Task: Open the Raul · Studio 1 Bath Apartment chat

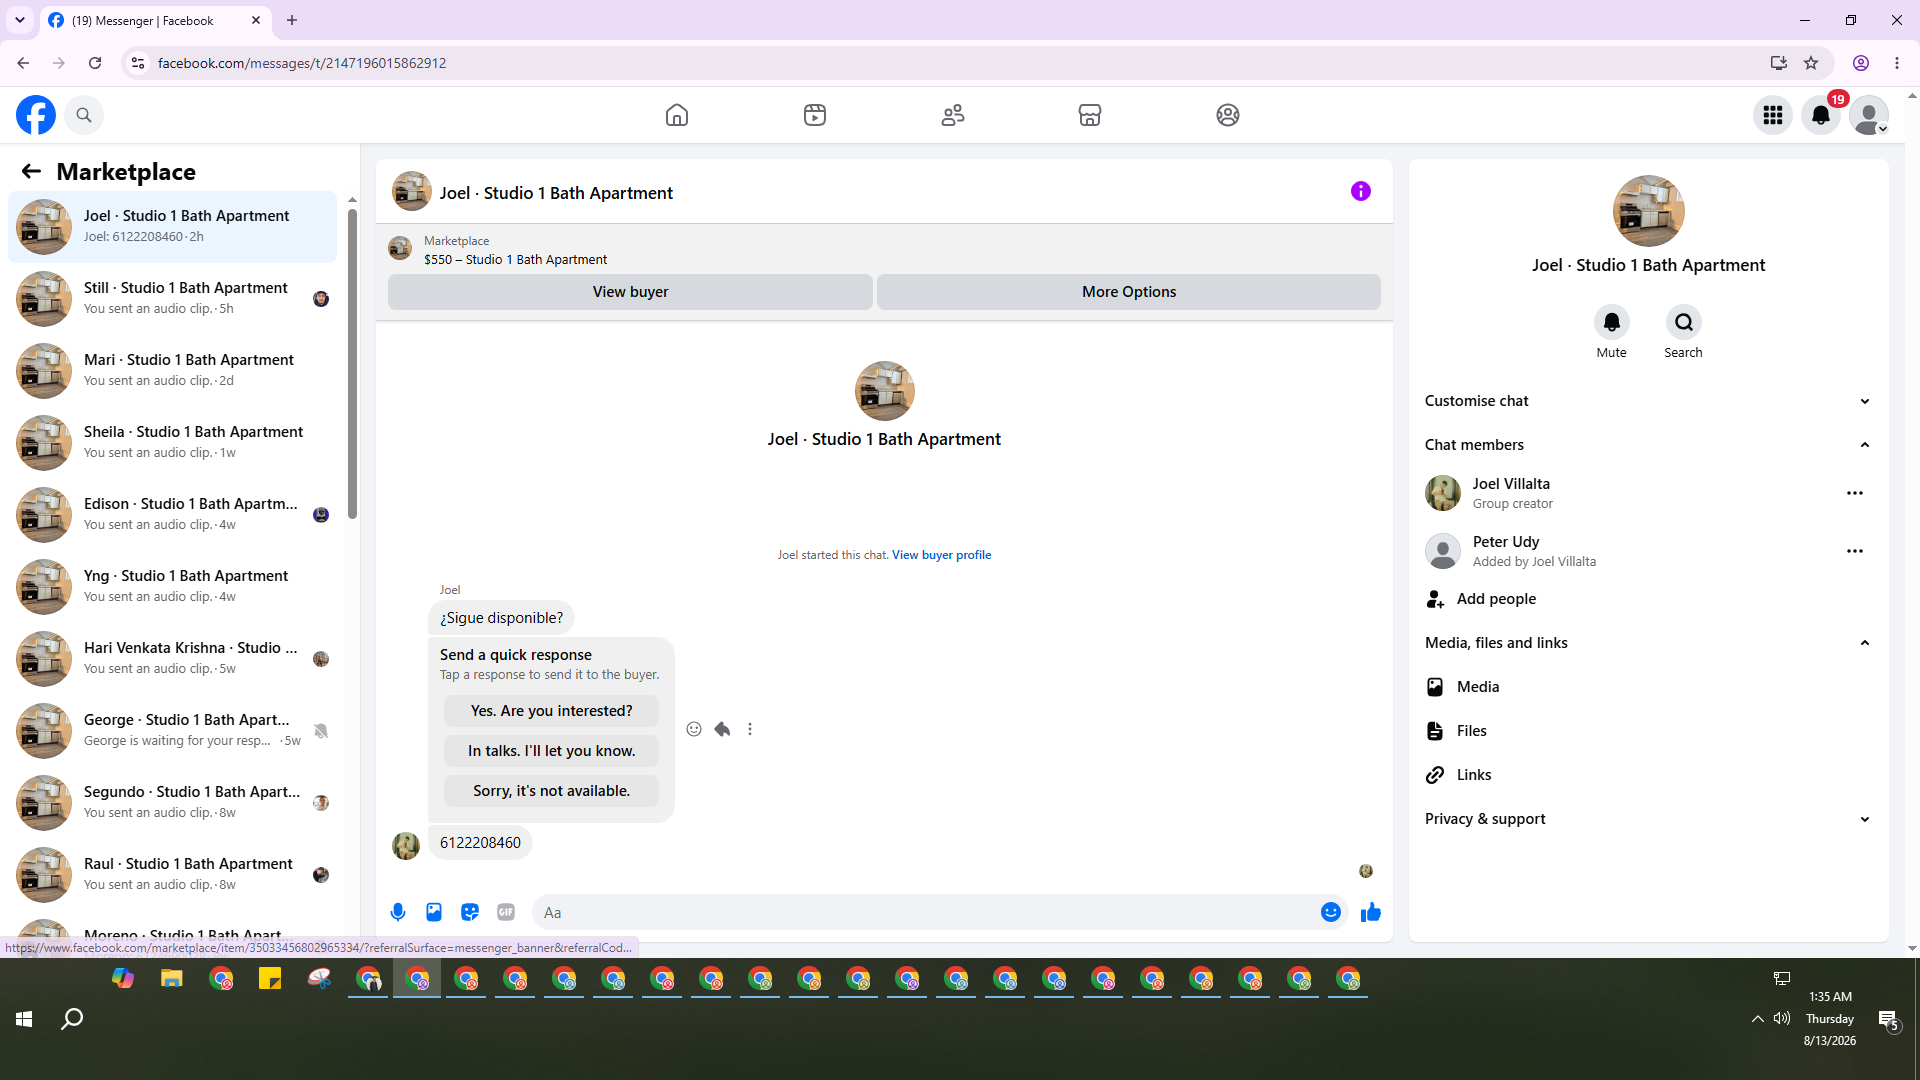Action: [172, 875]
